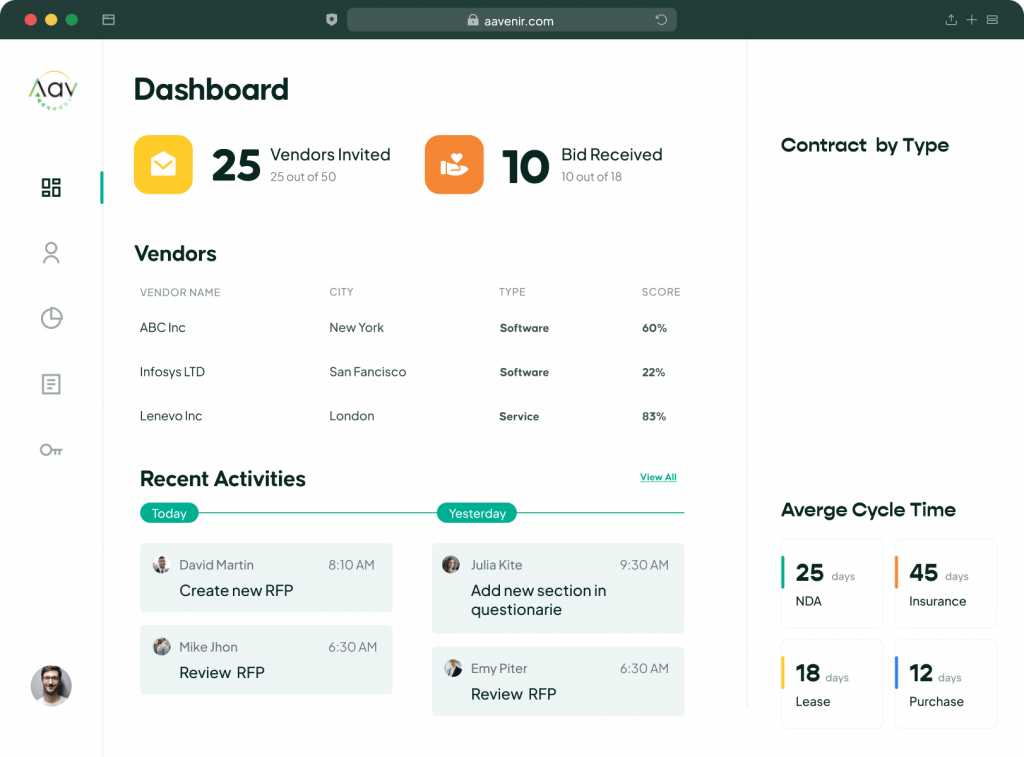
Task: Click the Vendors section heading
Action: tap(175, 253)
